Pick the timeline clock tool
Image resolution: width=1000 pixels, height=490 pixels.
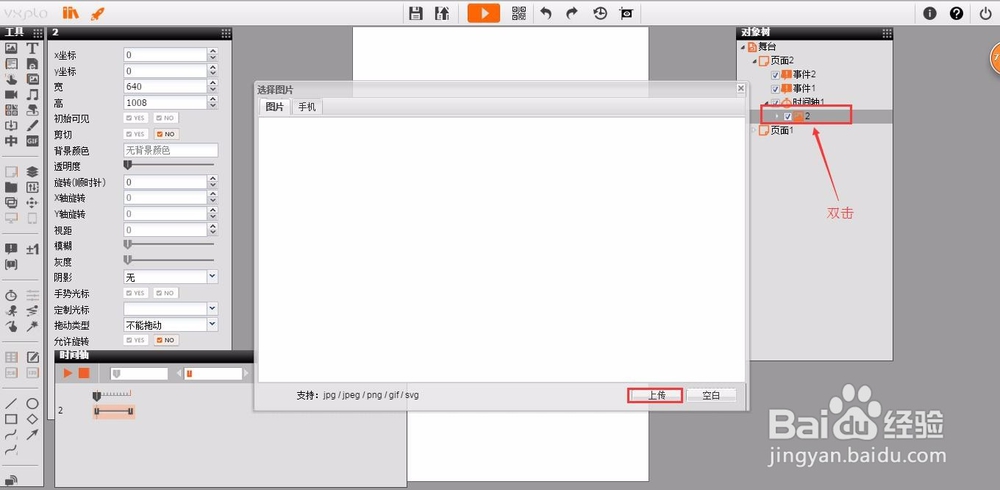[x=11, y=295]
